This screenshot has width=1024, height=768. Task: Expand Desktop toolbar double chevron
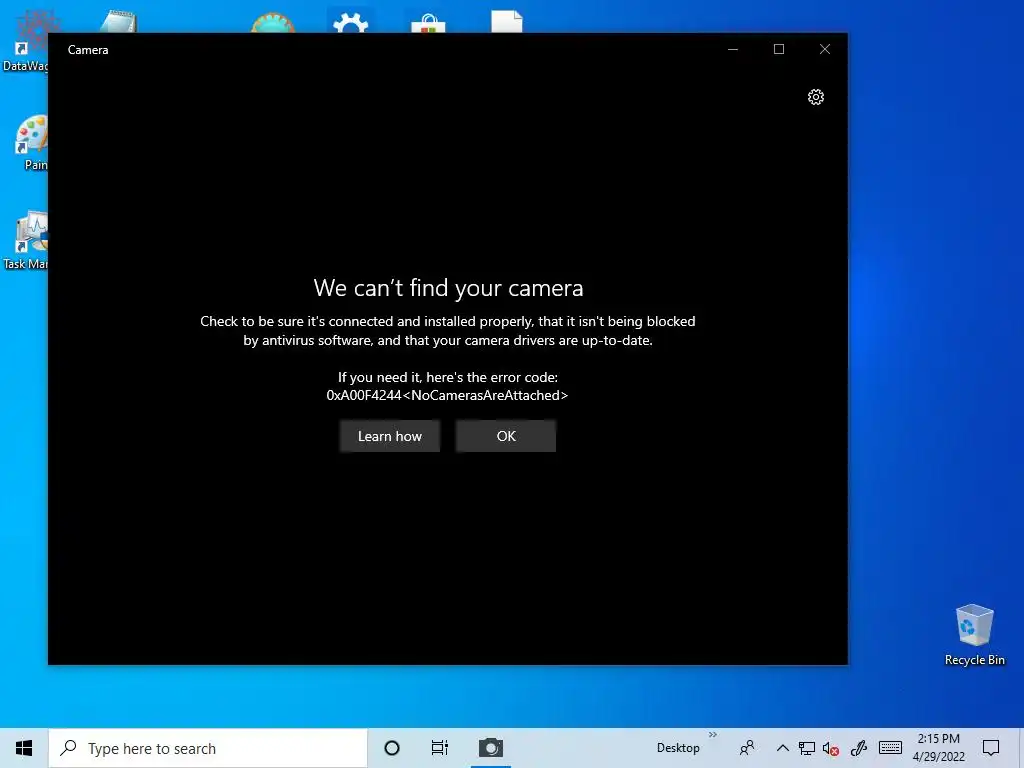(712, 735)
